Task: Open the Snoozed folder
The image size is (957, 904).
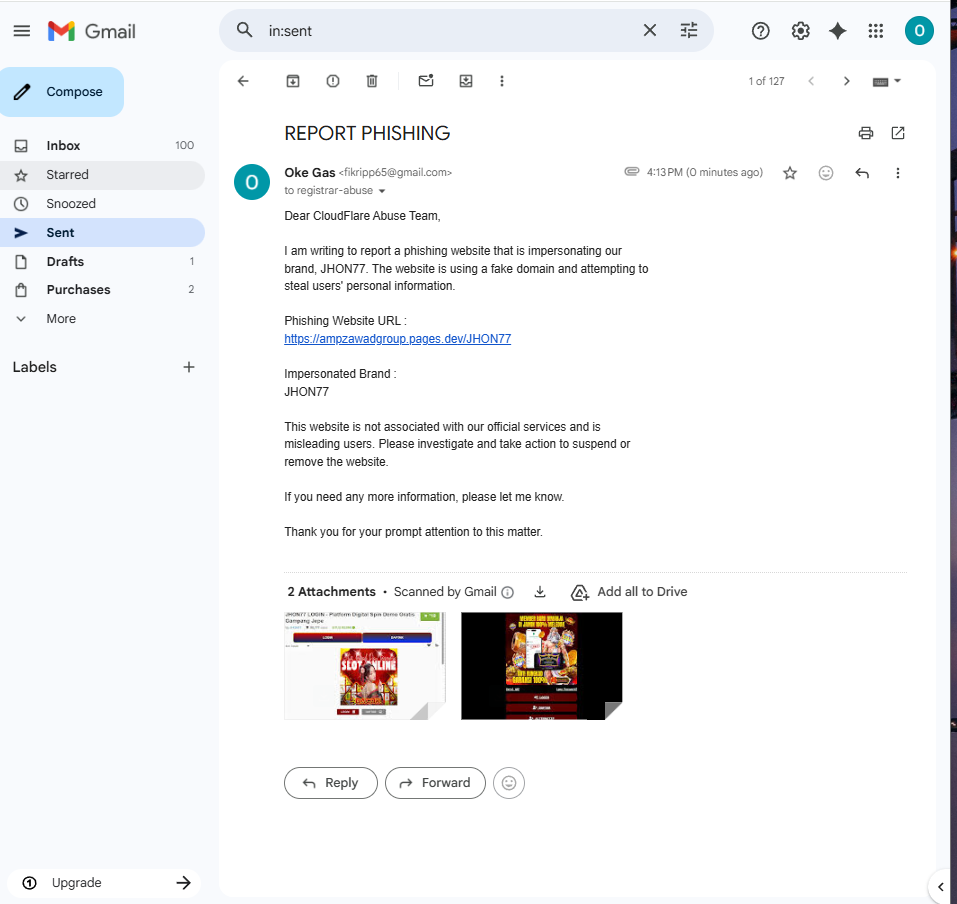Action: tap(103, 204)
